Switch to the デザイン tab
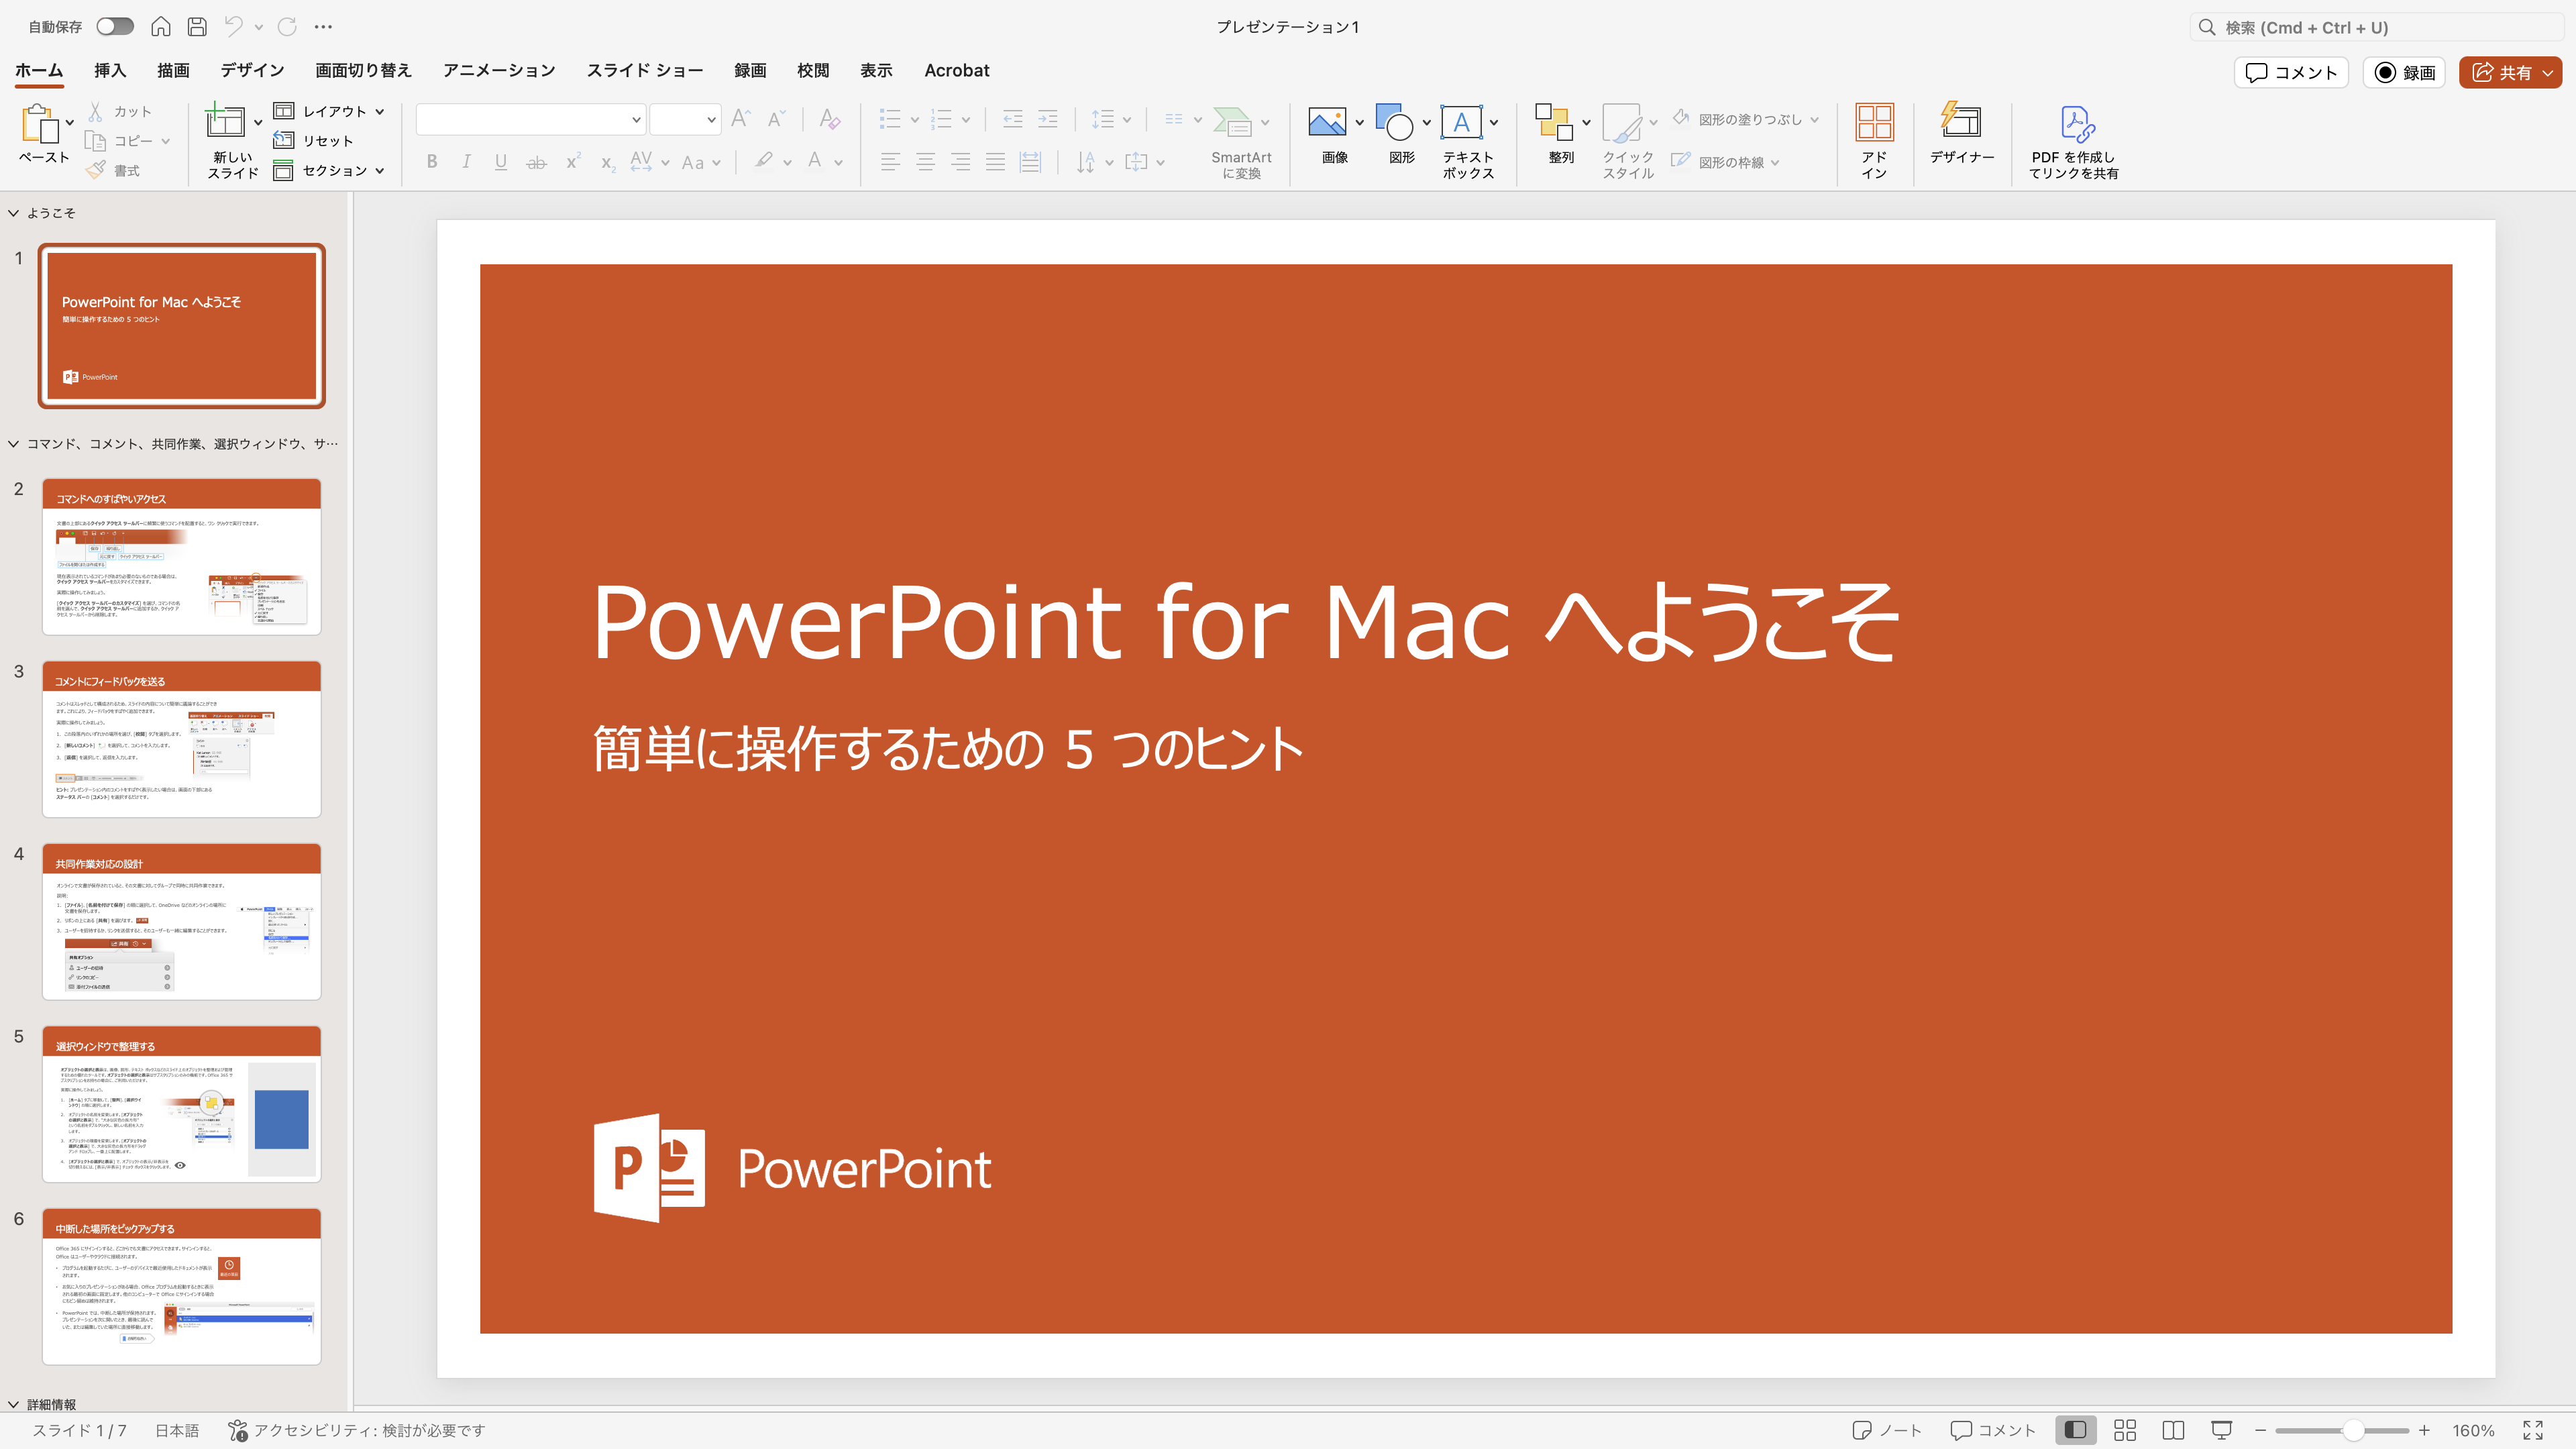The width and height of the screenshot is (2576, 1449). 252,70
